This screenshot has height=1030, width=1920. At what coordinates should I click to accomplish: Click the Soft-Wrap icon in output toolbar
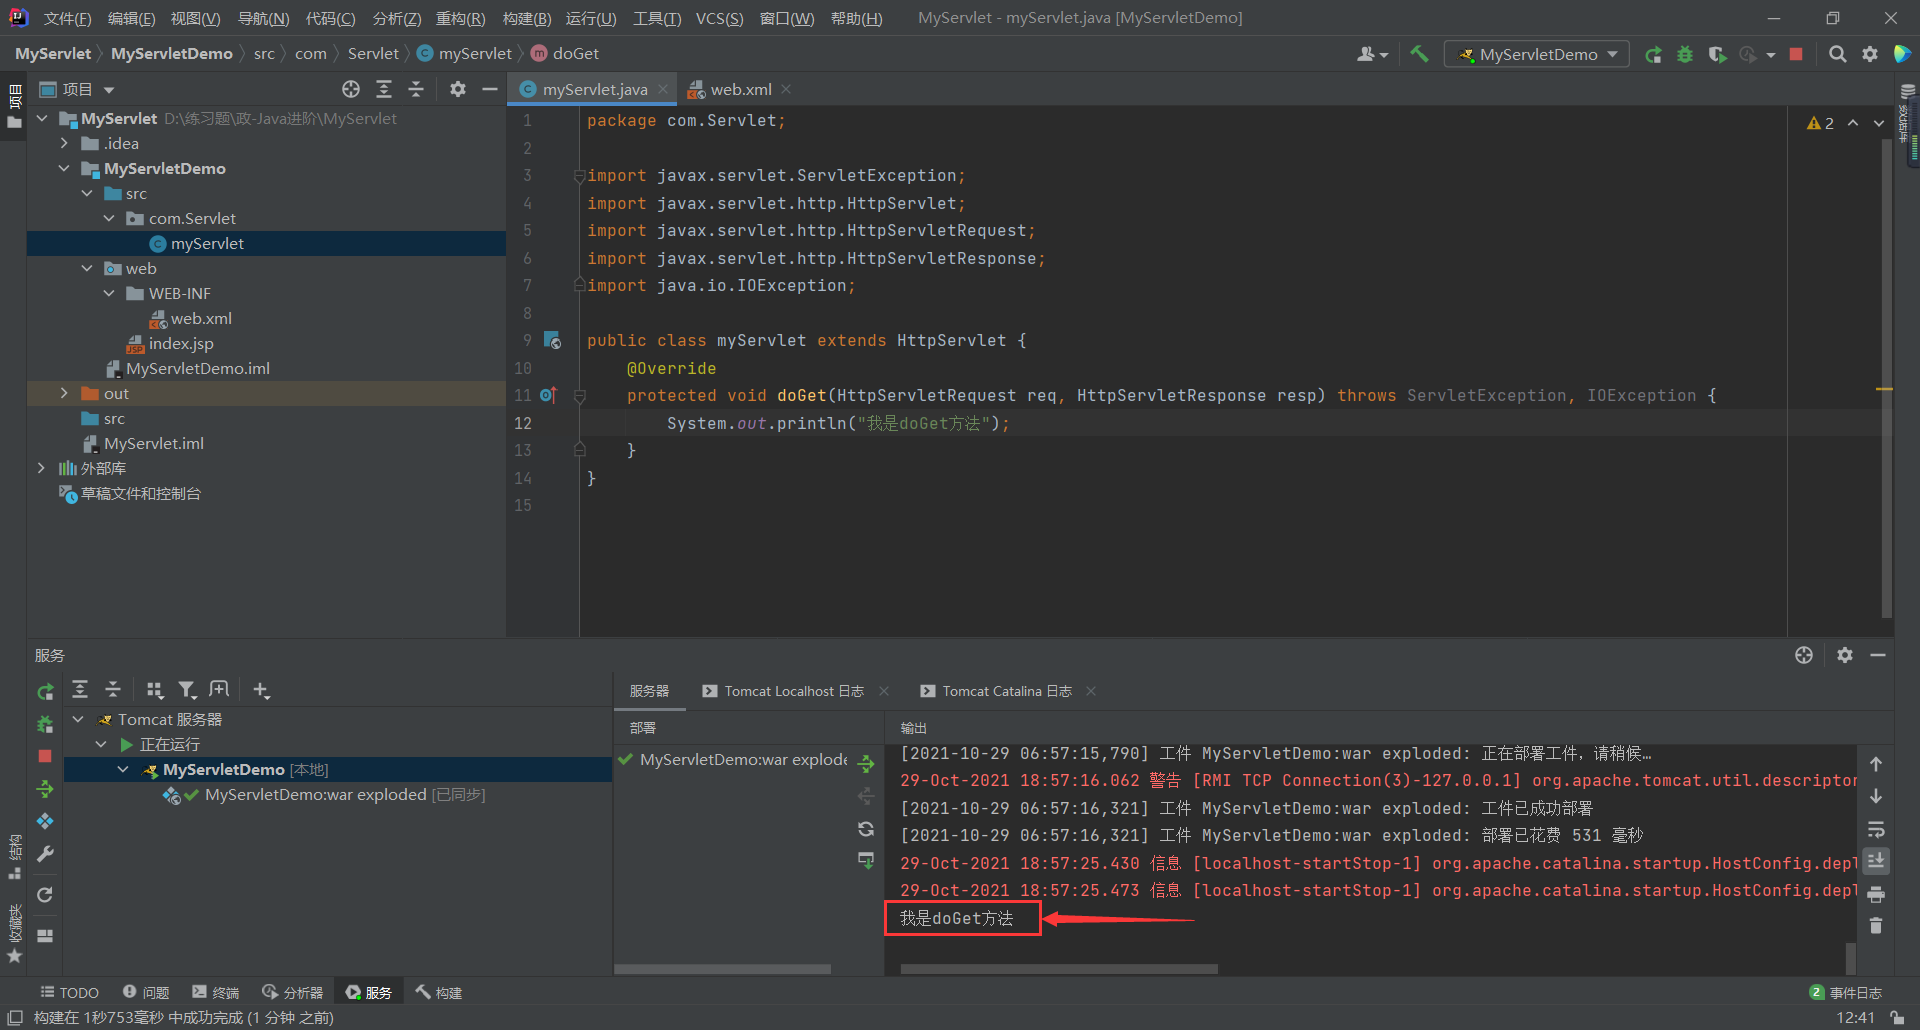pyautogui.click(x=1877, y=829)
